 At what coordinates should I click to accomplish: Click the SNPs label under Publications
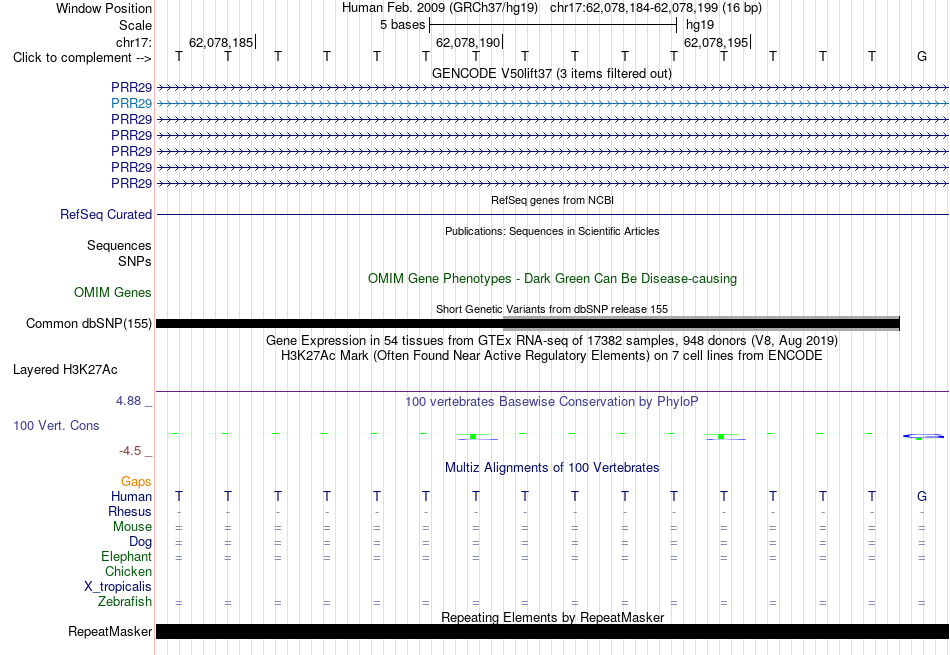135,261
